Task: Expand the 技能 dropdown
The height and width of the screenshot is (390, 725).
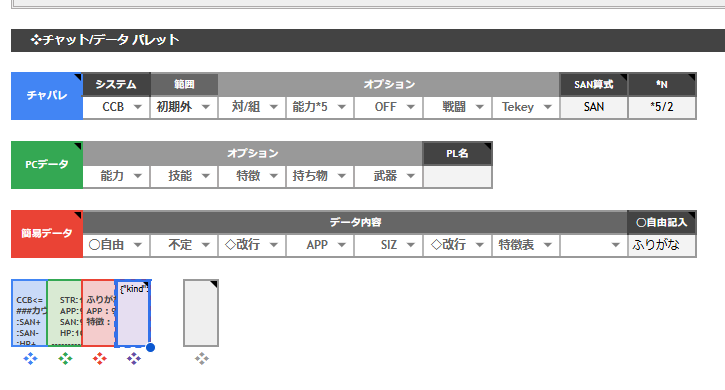Action: click(x=206, y=176)
